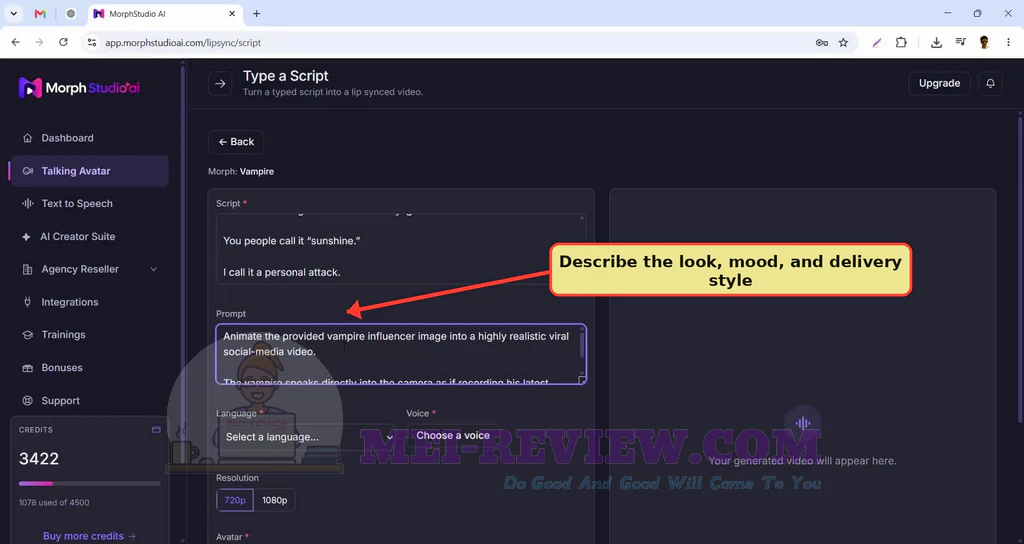Click the Agency Reseller building icon
This screenshot has width=1024, height=544.
(x=27, y=269)
